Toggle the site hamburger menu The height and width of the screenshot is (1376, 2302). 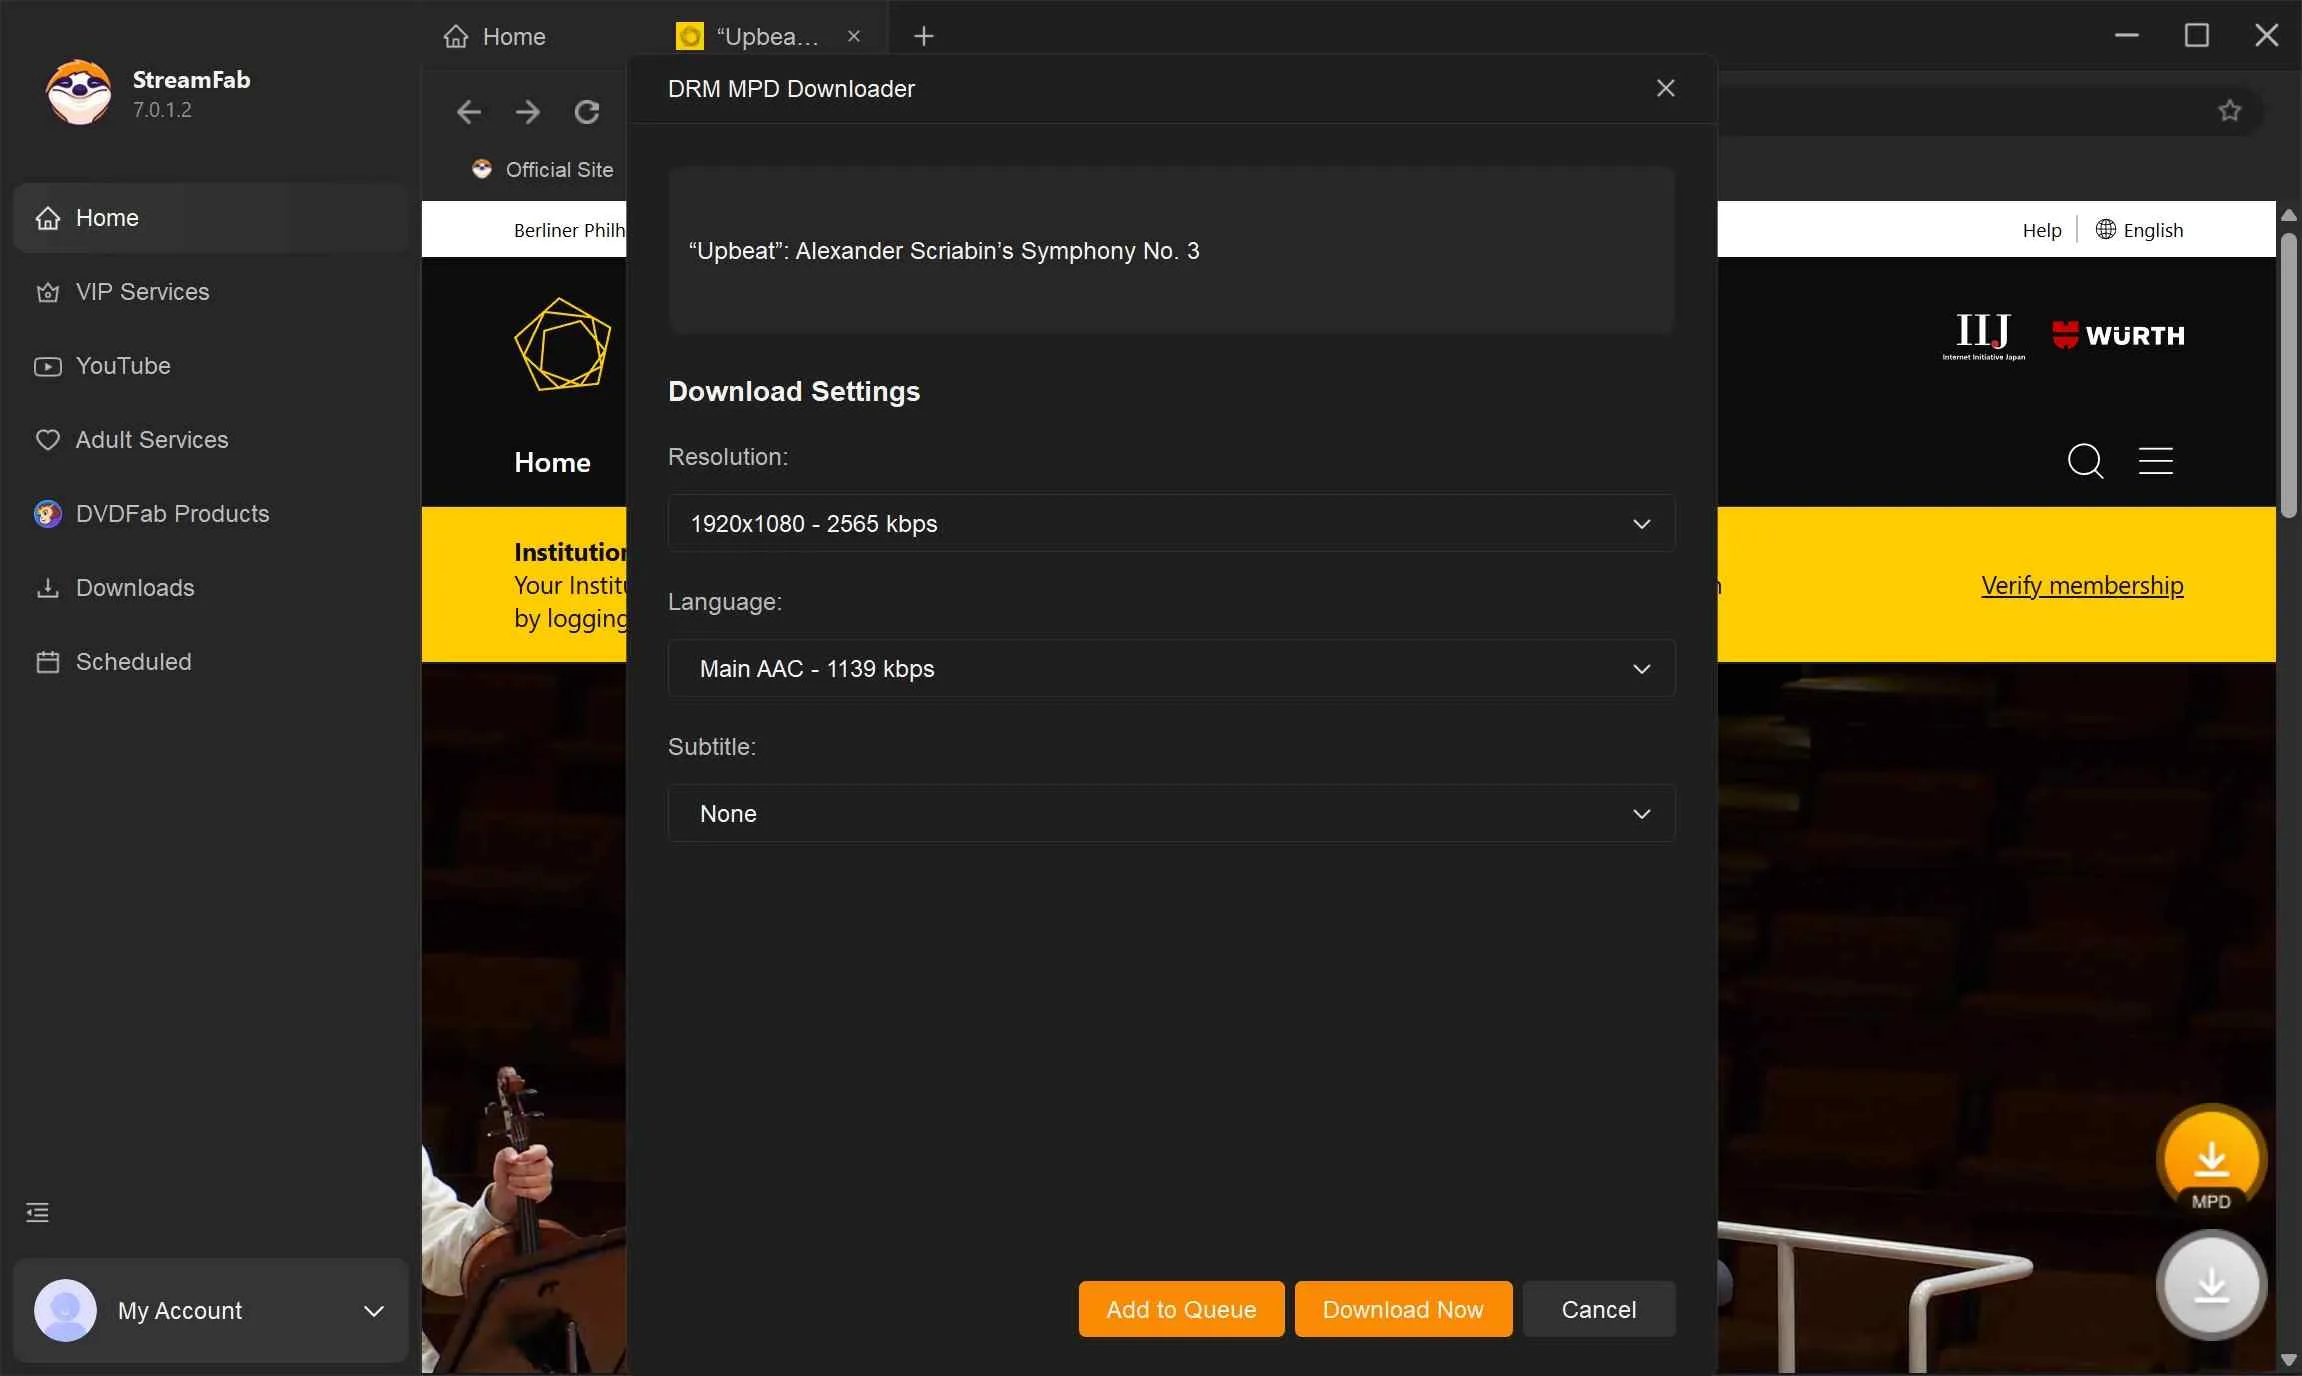2157,461
